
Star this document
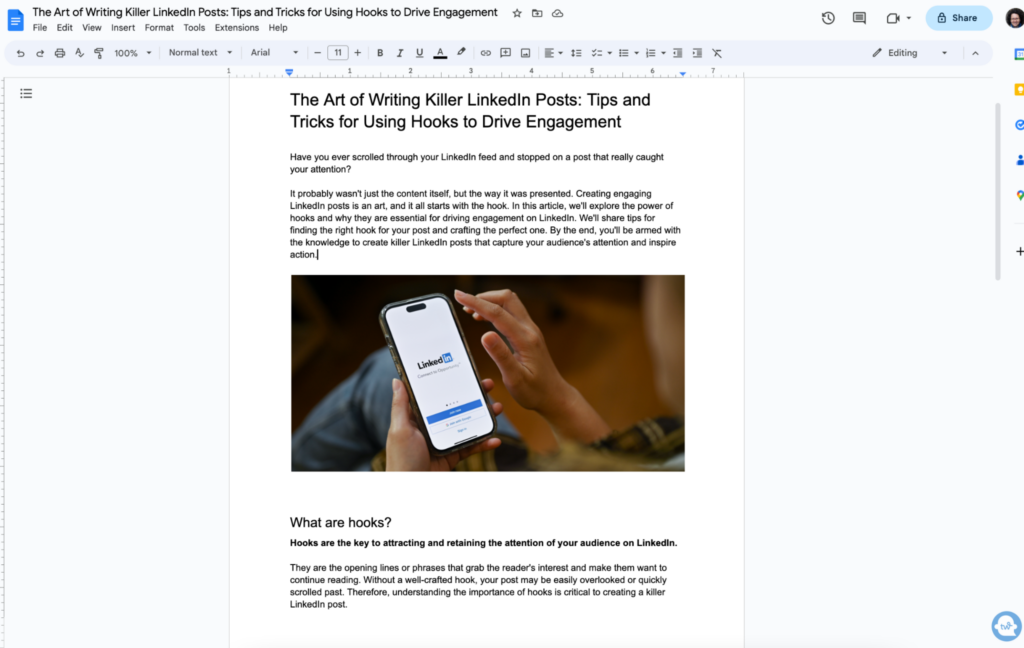click(517, 13)
